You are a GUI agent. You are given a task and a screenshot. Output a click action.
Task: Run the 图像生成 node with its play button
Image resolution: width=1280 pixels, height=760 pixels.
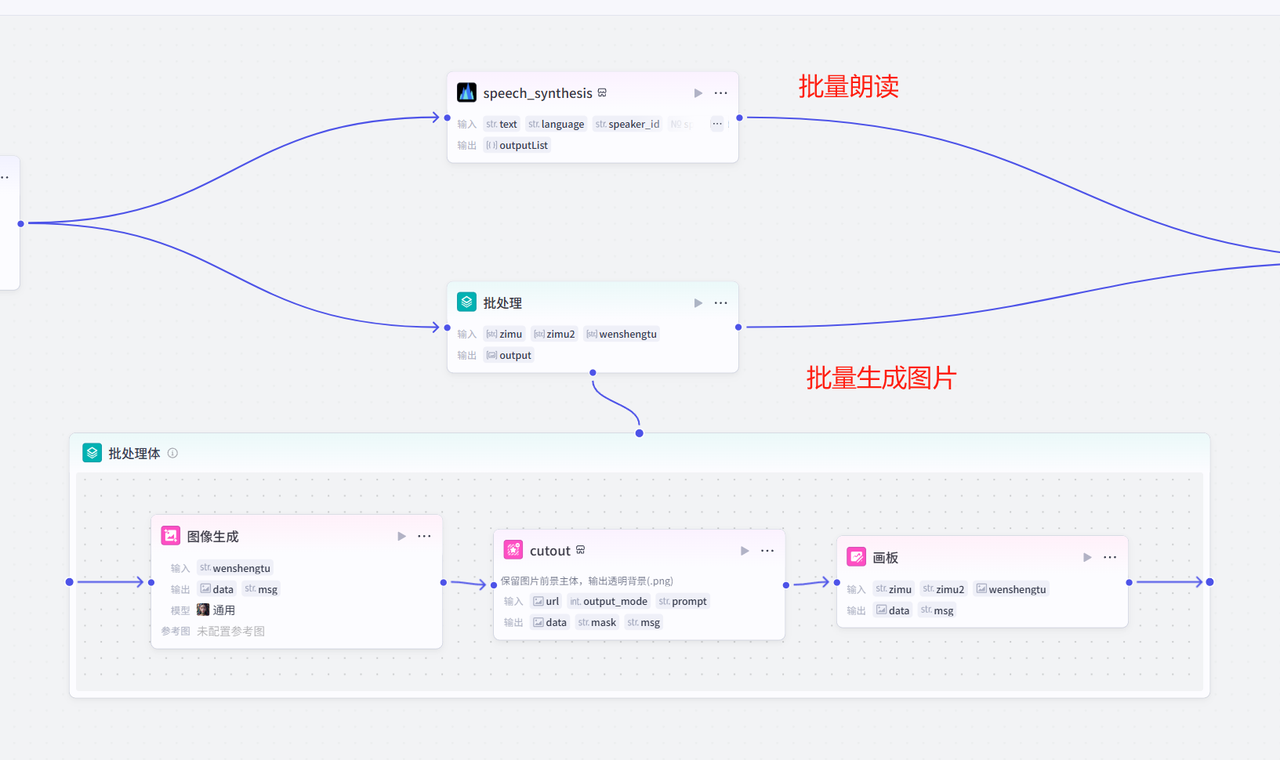click(402, 536)
